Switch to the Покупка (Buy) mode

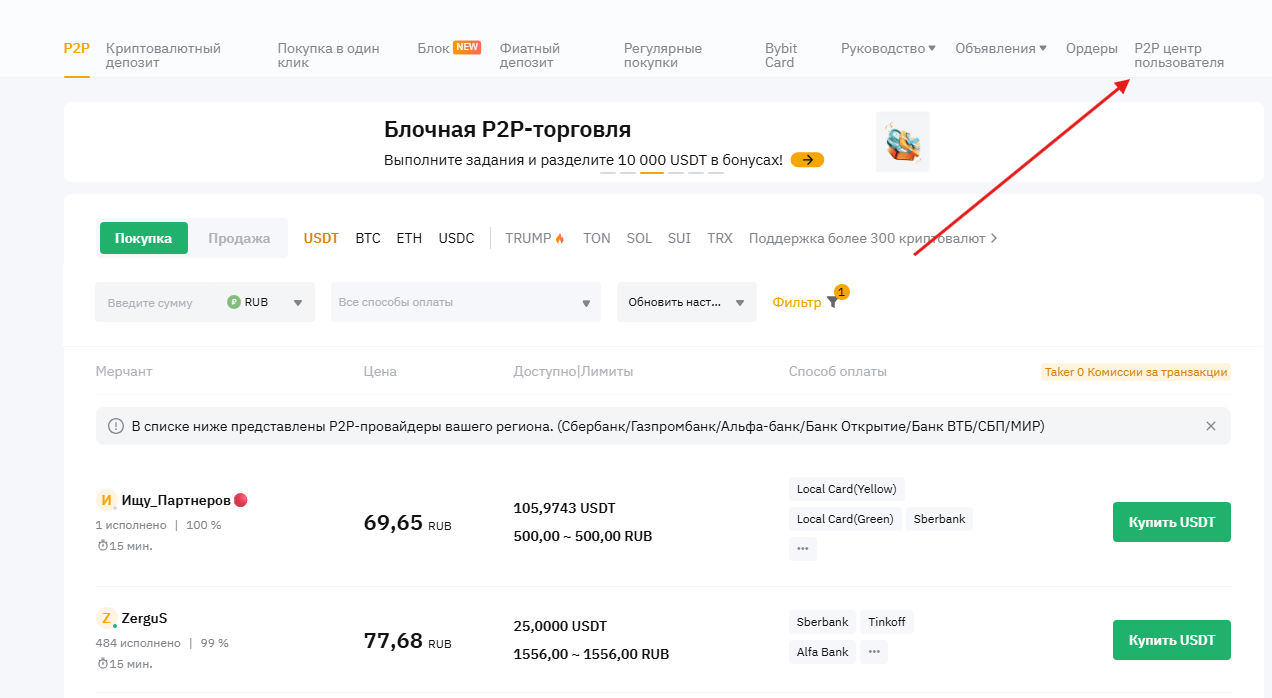click(144, 238)
